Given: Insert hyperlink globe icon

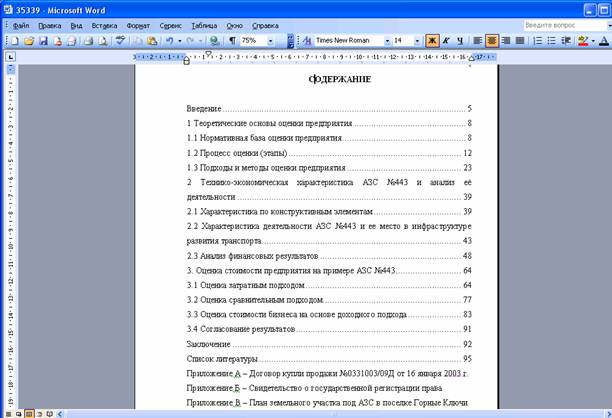Looking at the screenshot, I should click(214, 41).
